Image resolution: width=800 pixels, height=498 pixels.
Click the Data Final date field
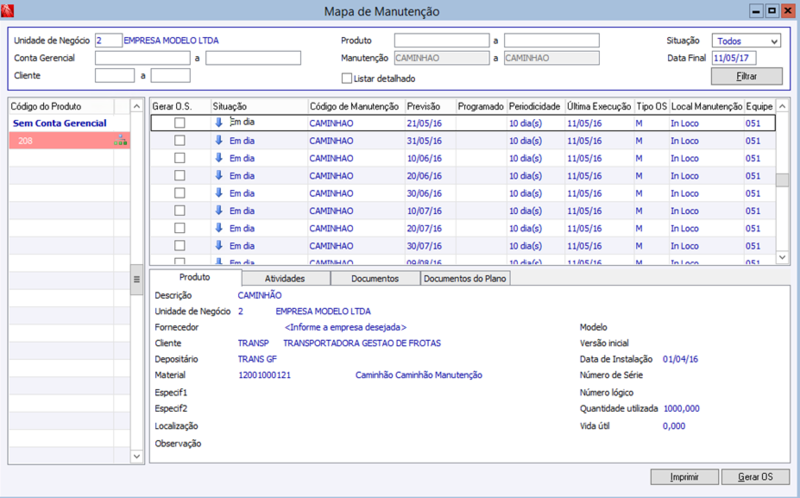[x=734, y=59]
